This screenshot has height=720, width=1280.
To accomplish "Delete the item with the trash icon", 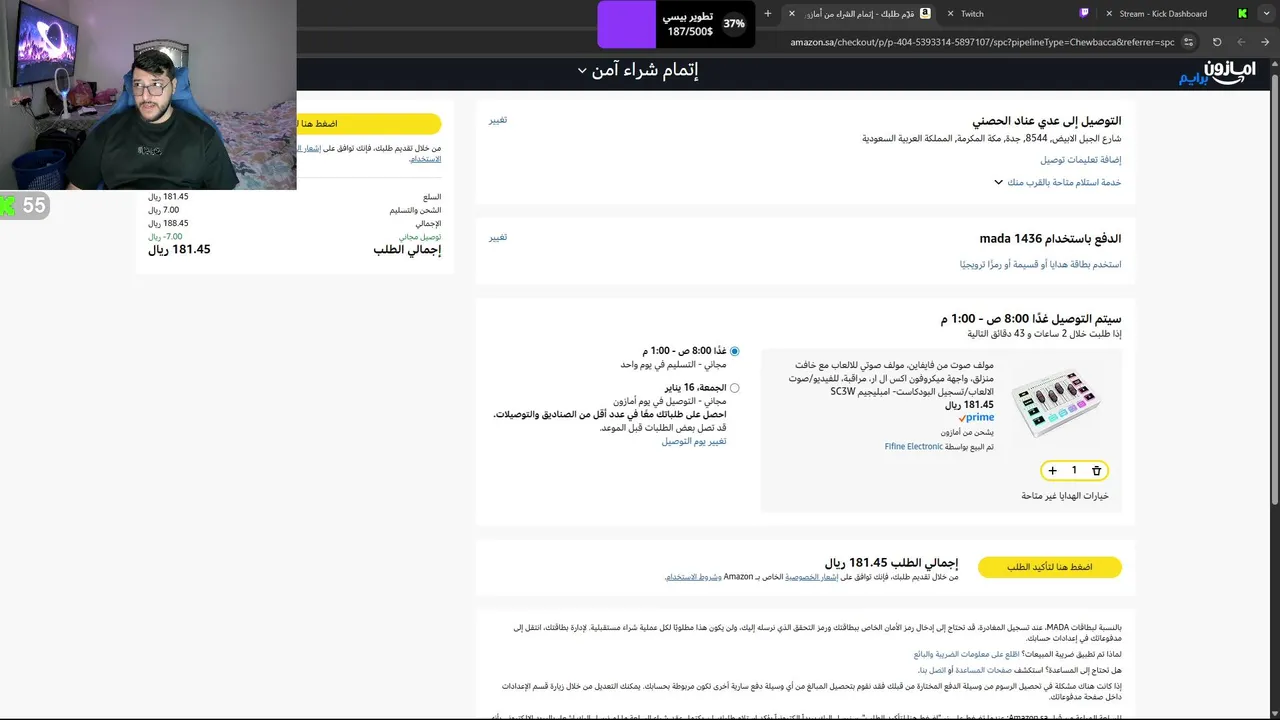I will coord(1096,471).
